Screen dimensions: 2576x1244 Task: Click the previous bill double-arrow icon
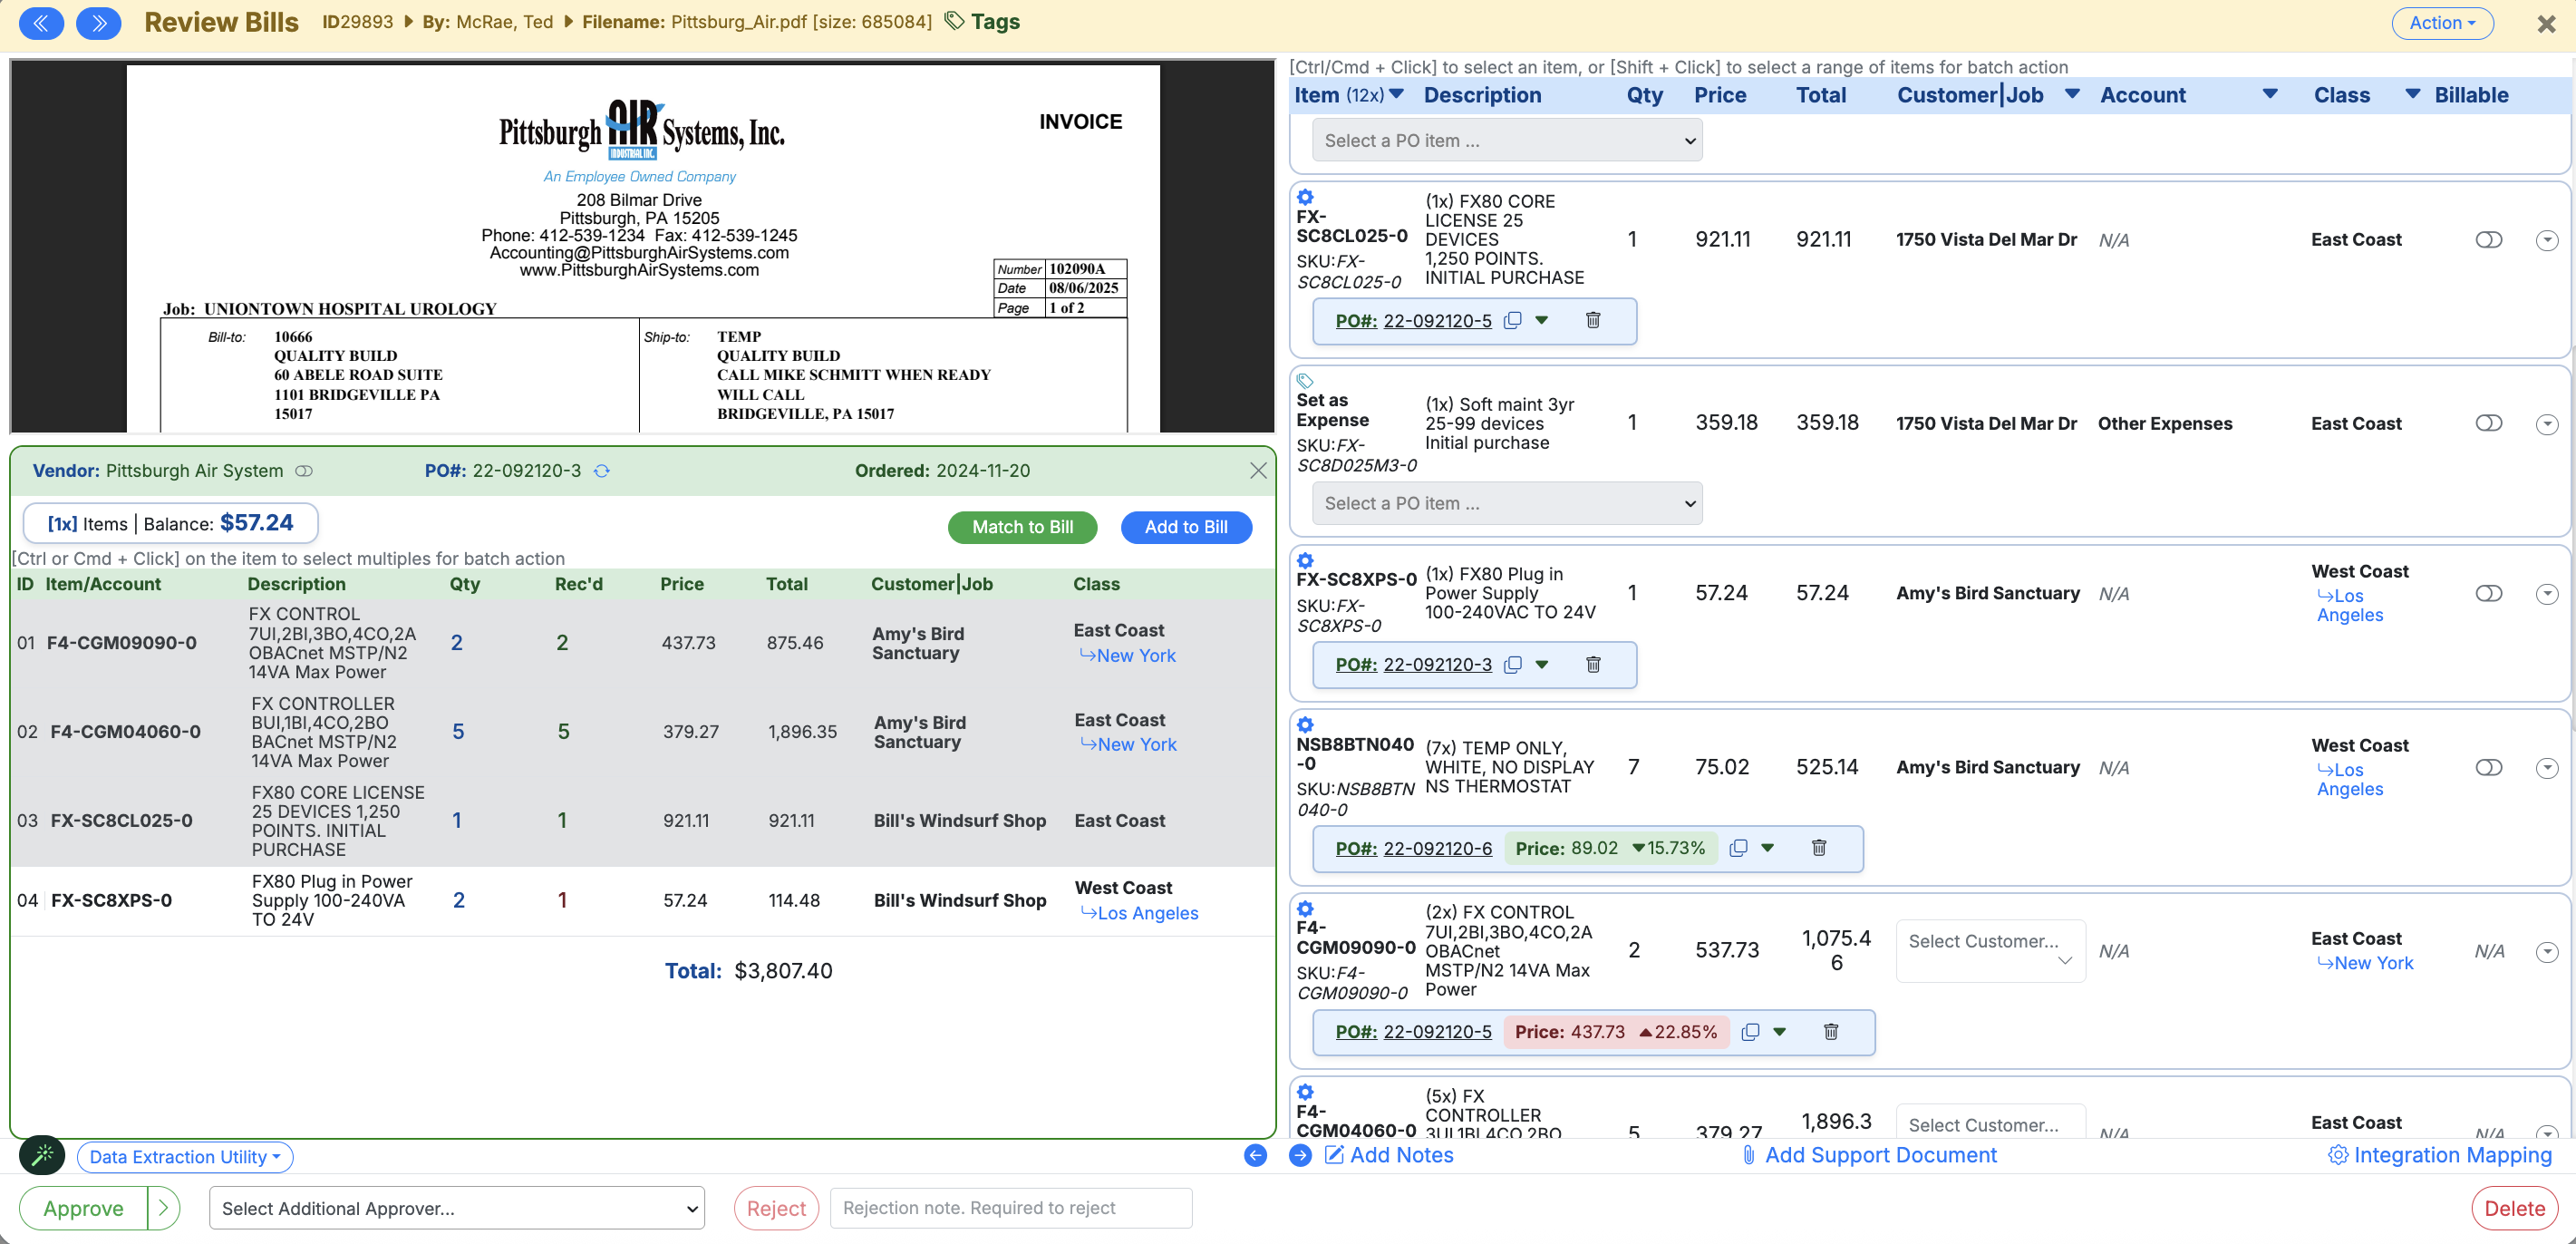pyautogui.click(x=41, y=23)
